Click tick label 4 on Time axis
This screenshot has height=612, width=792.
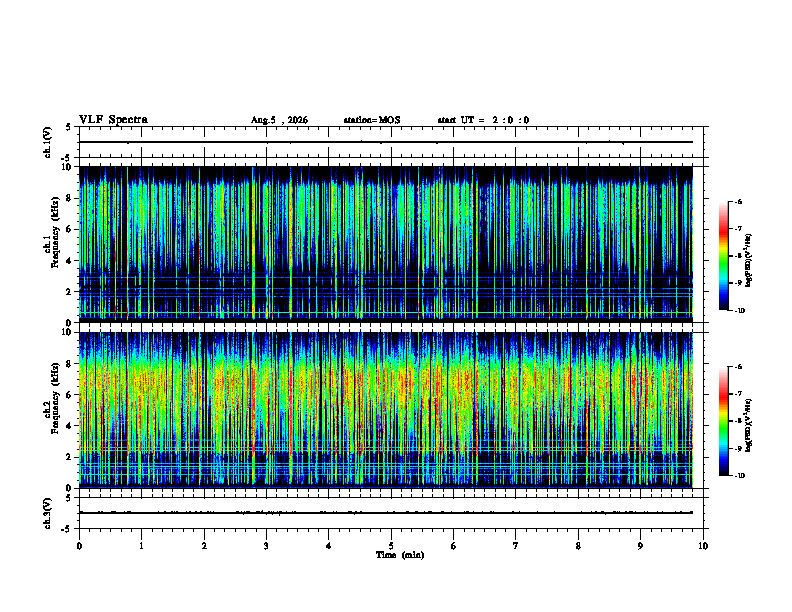pos(328,546)
